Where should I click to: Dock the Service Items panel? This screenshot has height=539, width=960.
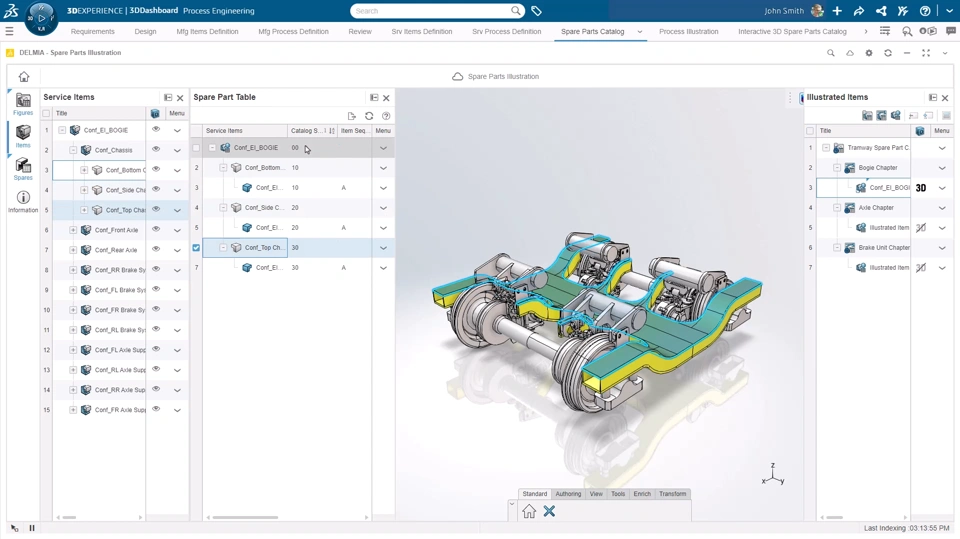(x=168, y=97)
